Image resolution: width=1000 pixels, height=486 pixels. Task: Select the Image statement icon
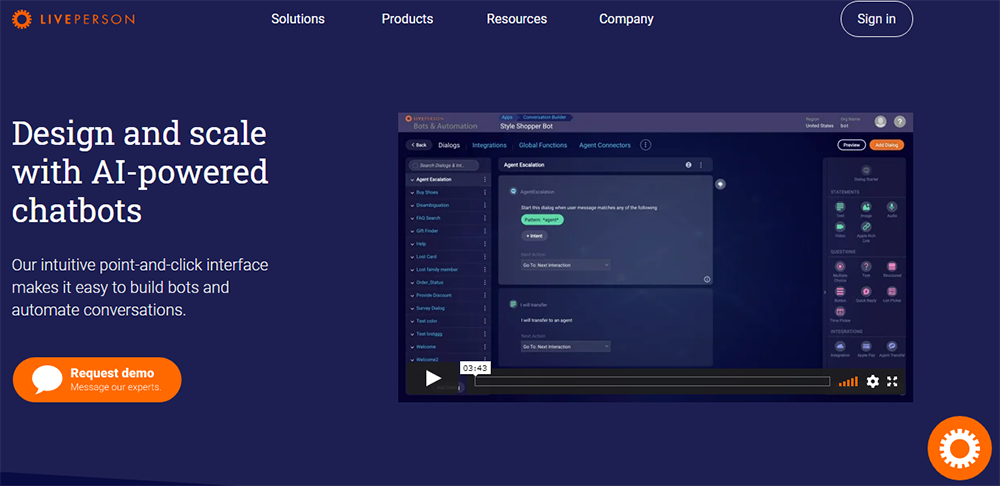point(866,207)
